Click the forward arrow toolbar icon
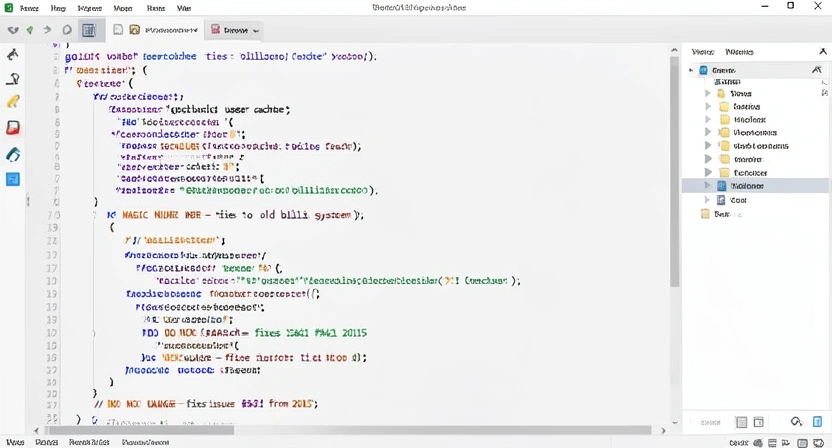 (x=47, y=30)
